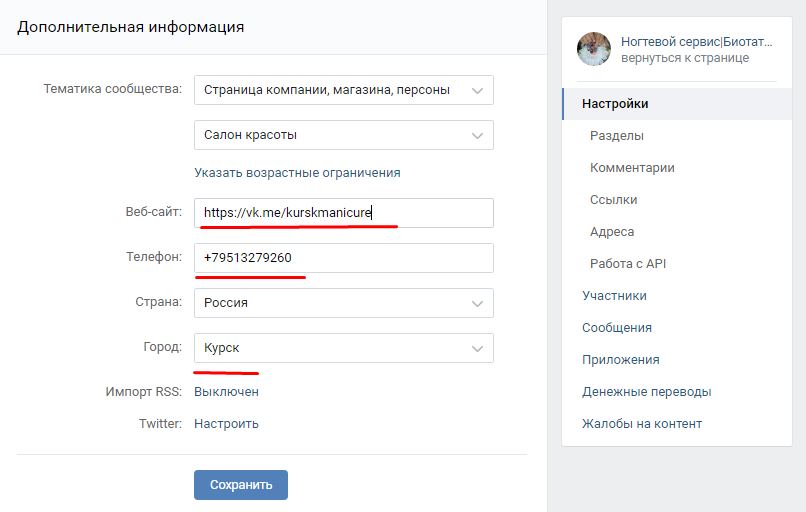Open the Страна country dropdown
The height and width of the screenshot is (512, 806).
point(343,303)
